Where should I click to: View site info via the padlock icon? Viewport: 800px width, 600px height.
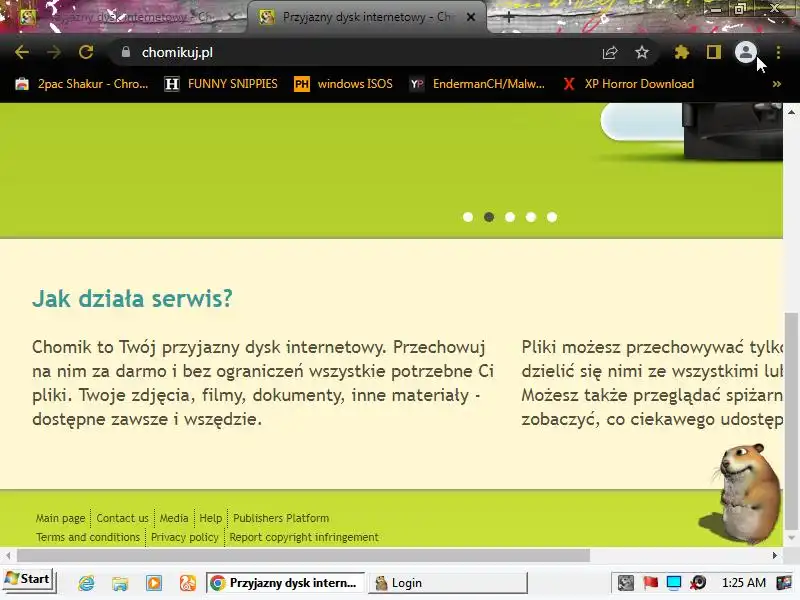126,52
